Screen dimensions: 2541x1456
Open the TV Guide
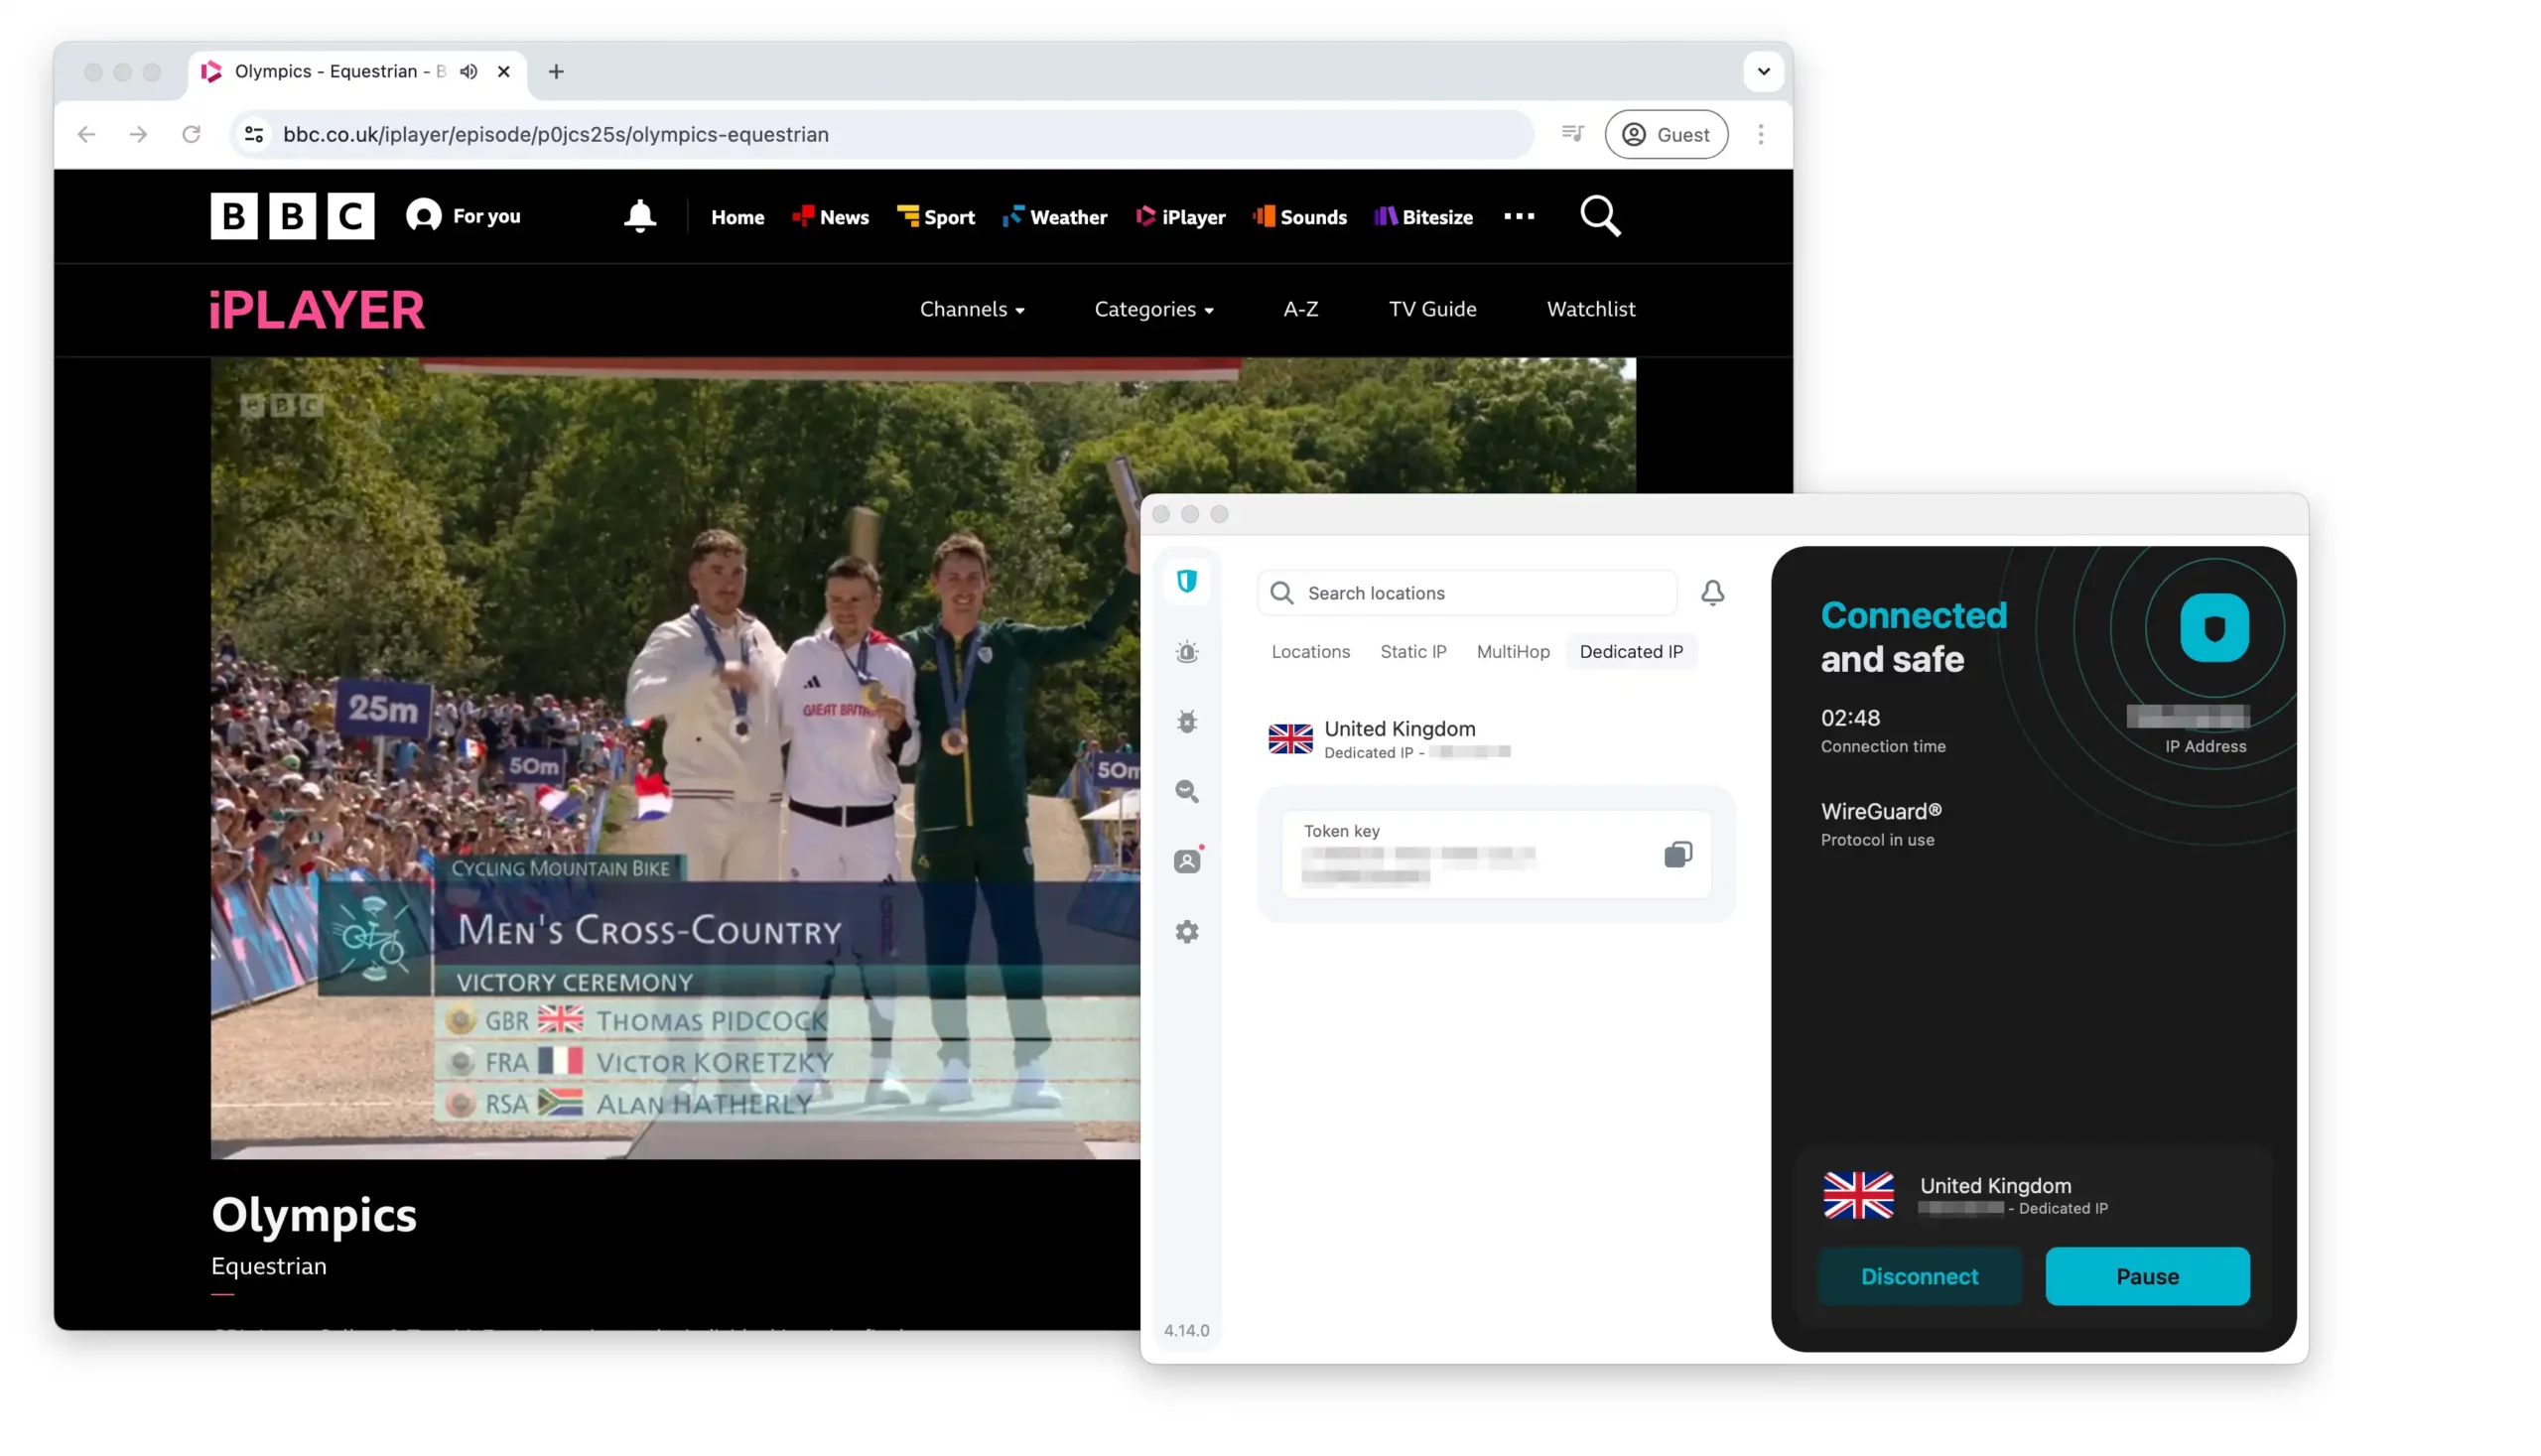point(1432,309)
